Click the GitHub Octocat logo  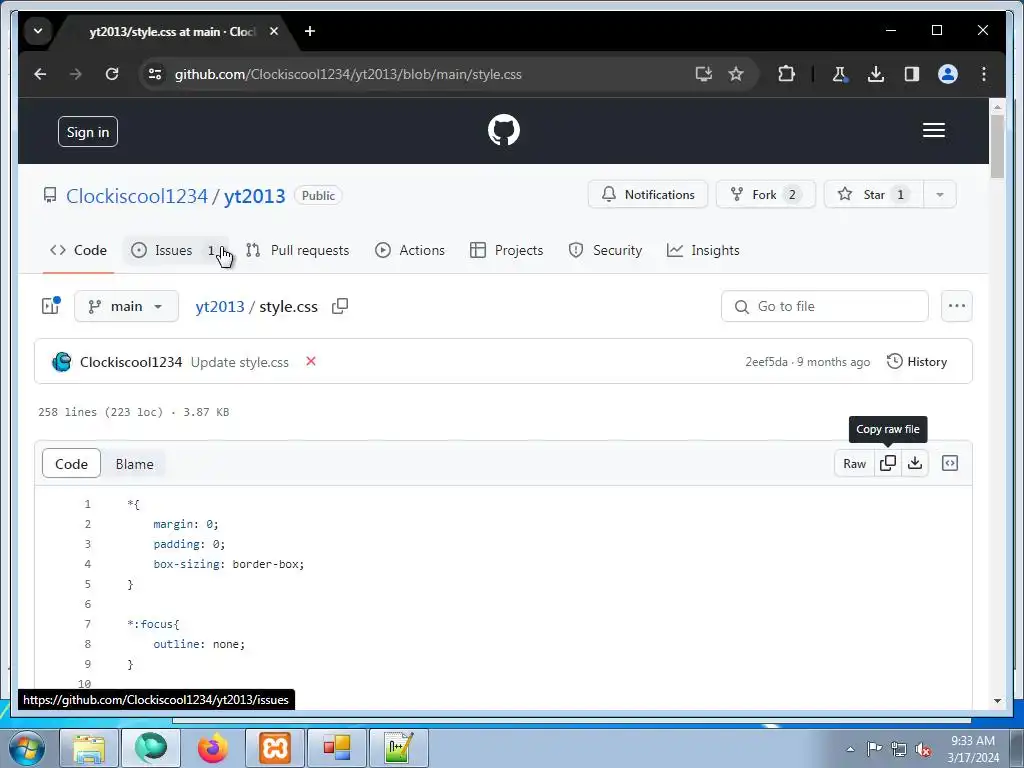click(504, 130)
